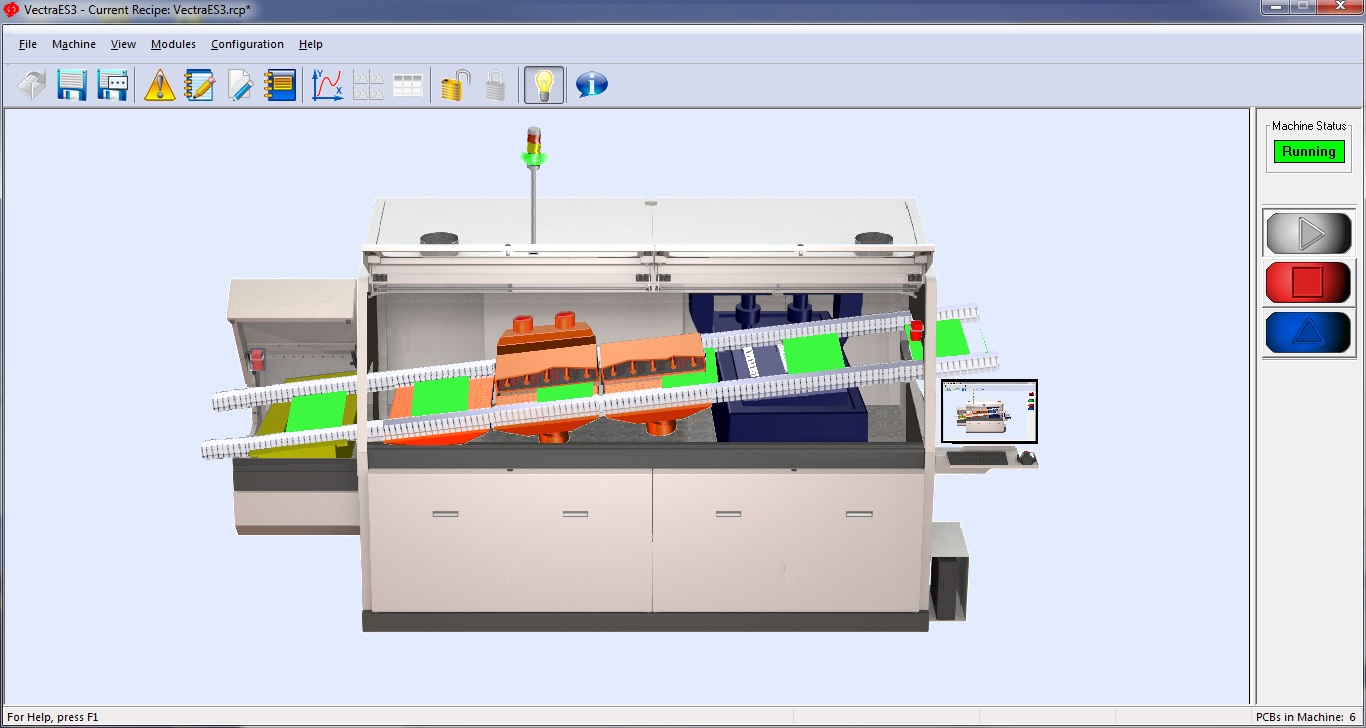
Task: Open the Machine menu
Action: pyautogui.click(x=74, y=44)
